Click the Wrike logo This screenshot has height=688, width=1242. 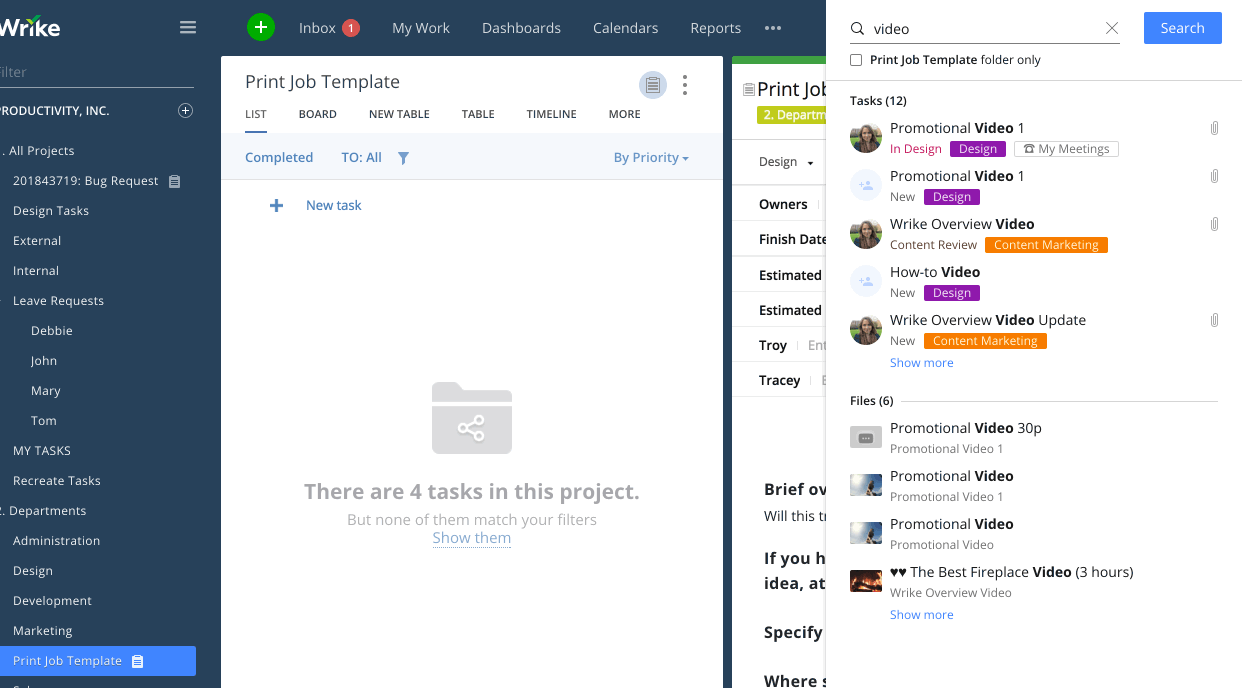[x=30, y=27]
